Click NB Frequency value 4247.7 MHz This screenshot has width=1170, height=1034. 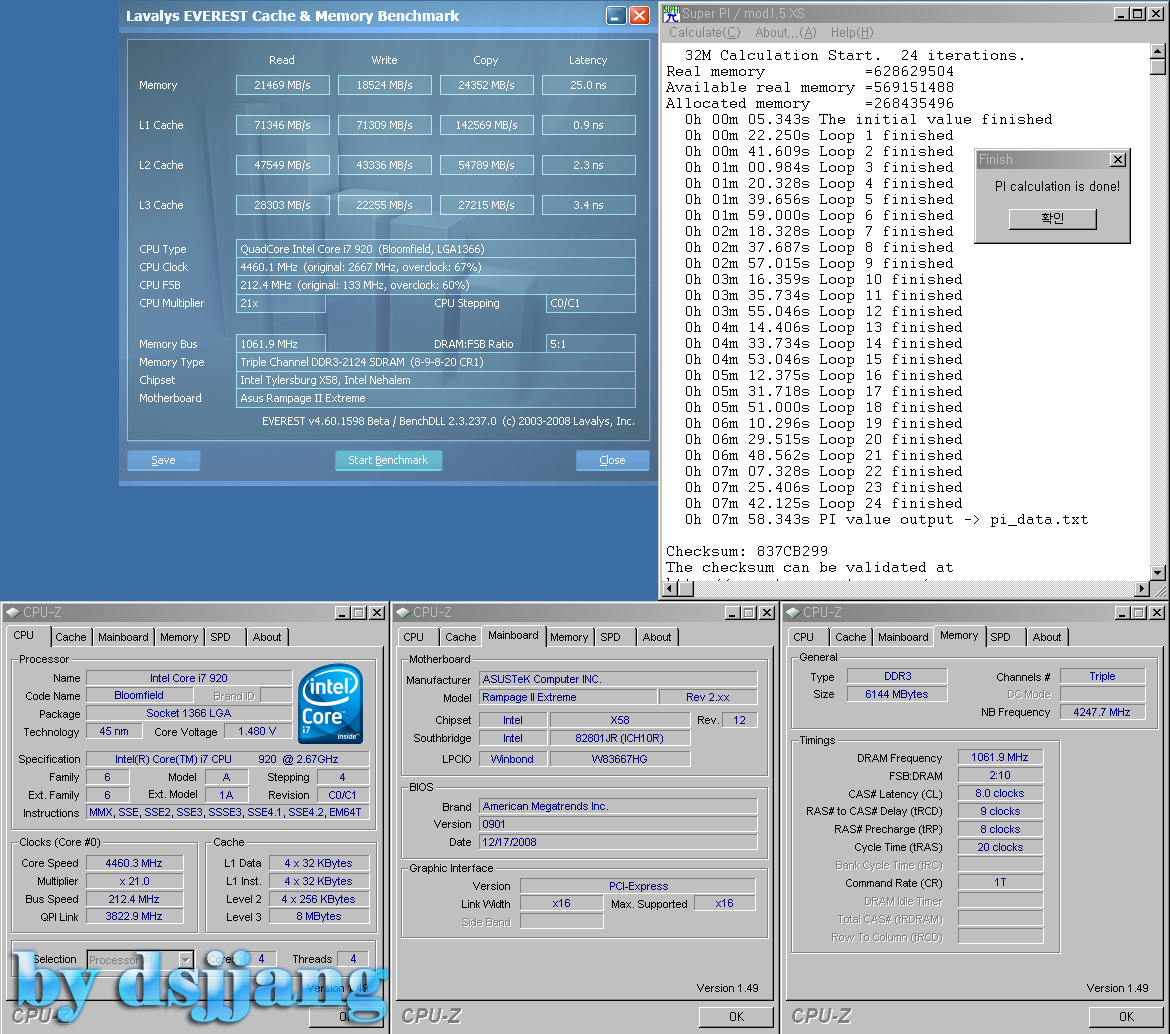tap(1101, 712)
